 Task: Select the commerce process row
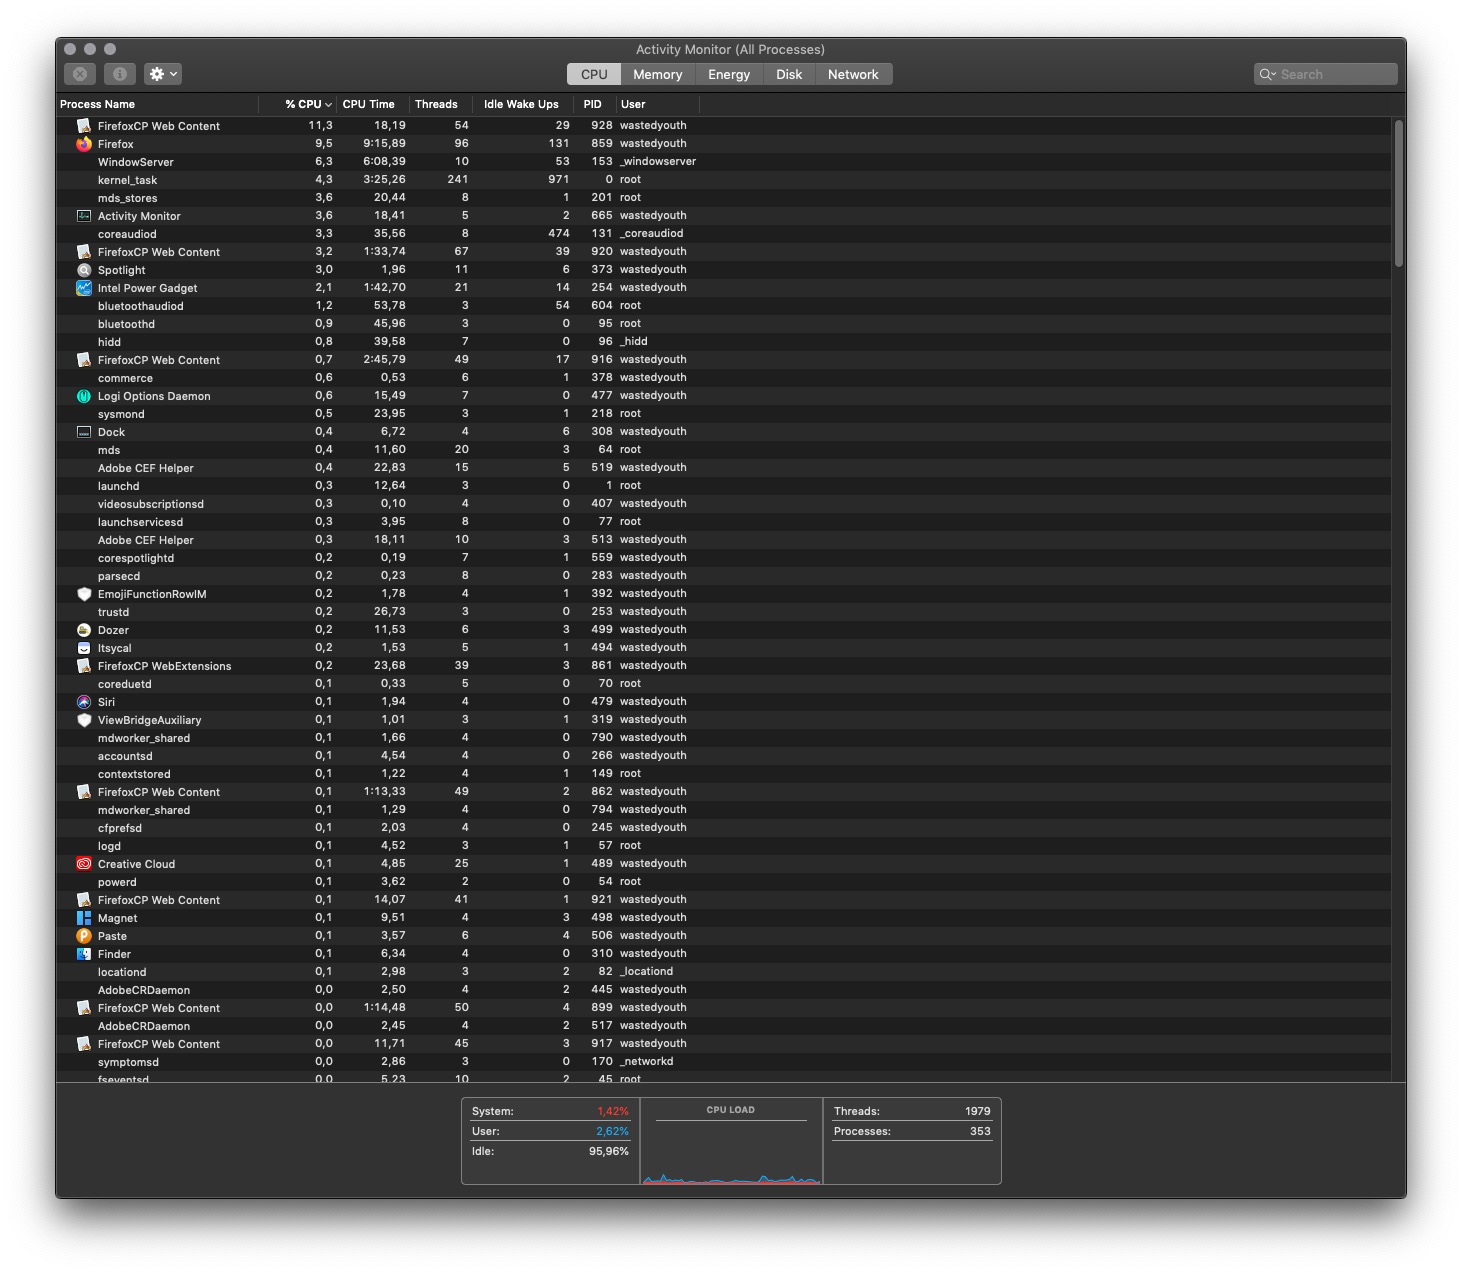[x=723, y=378]
